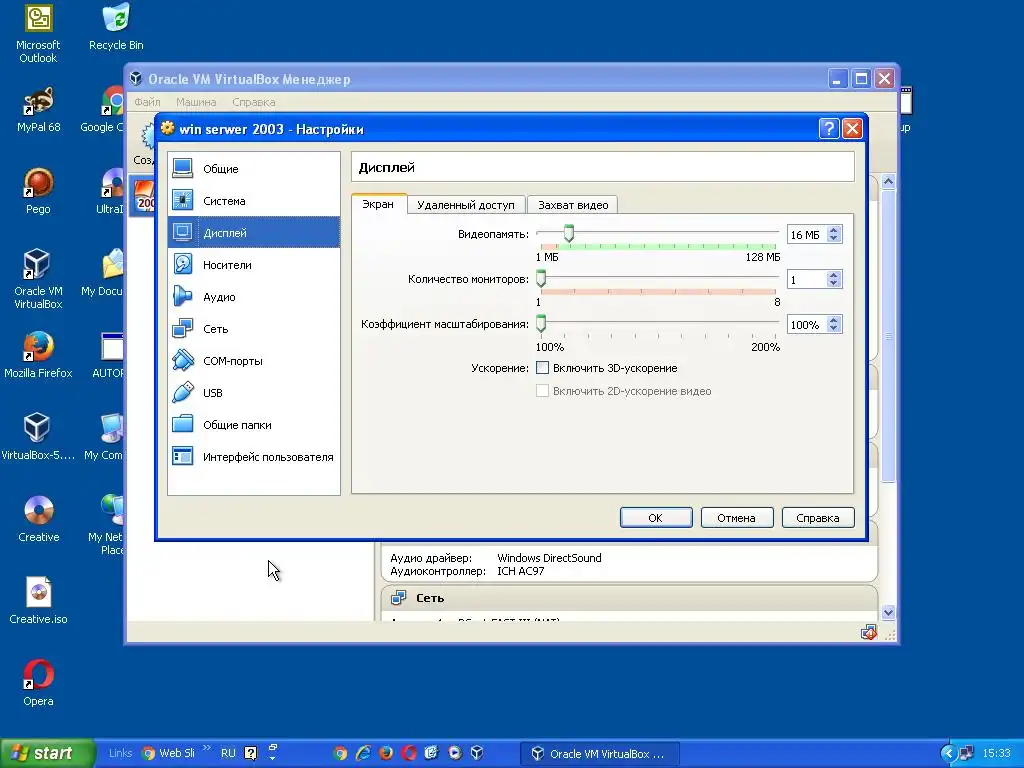Select the Общие settings category

click(253, 168)
